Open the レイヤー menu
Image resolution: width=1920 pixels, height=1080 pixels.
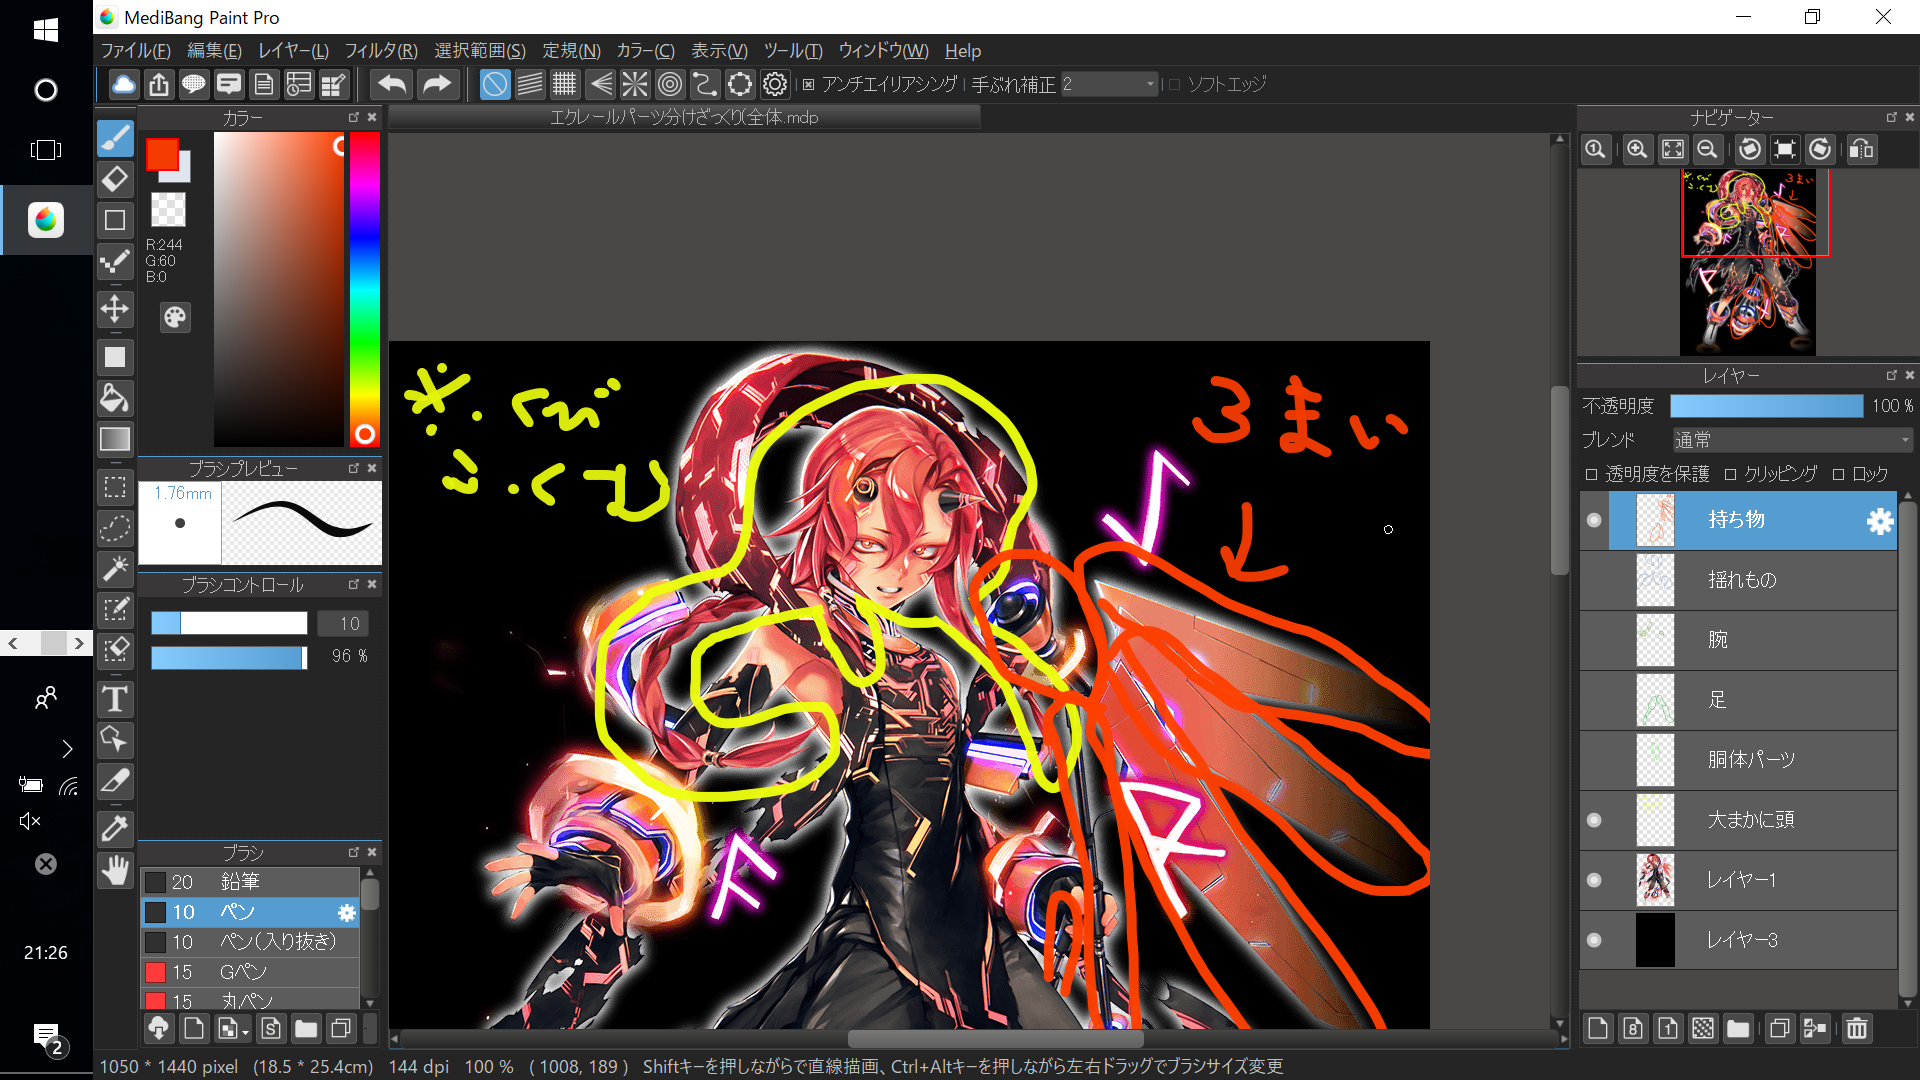point(292,51)
